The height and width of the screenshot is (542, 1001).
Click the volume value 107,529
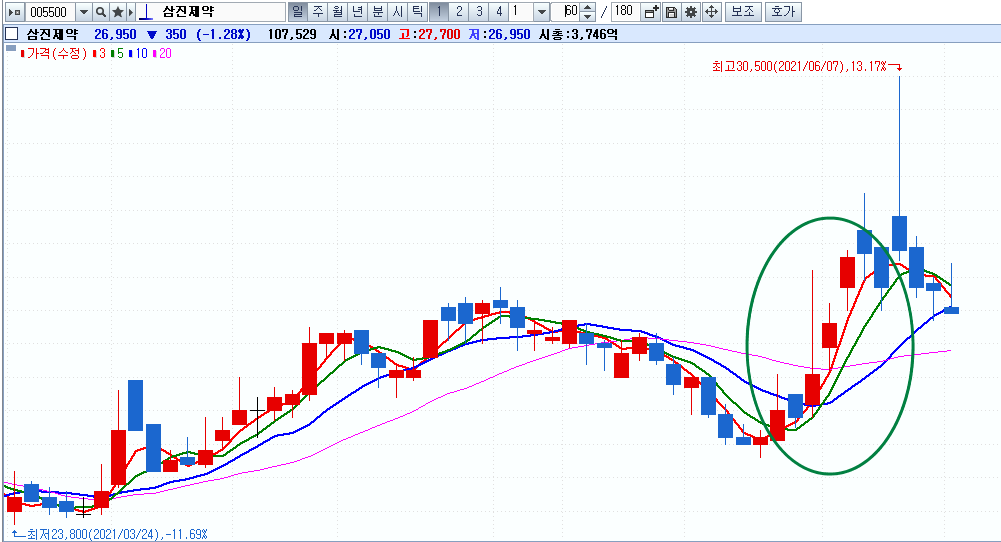pyautogui.click(x=292, y=34)
